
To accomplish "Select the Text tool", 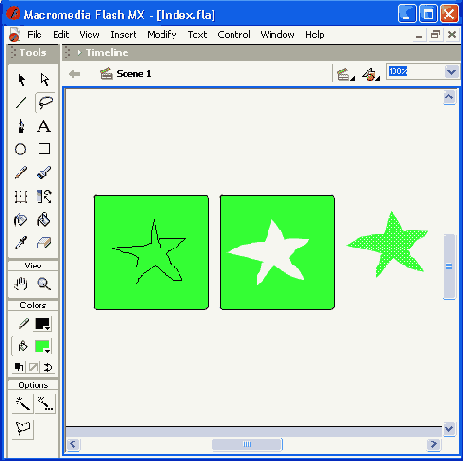I will click(x=44, y=126).
